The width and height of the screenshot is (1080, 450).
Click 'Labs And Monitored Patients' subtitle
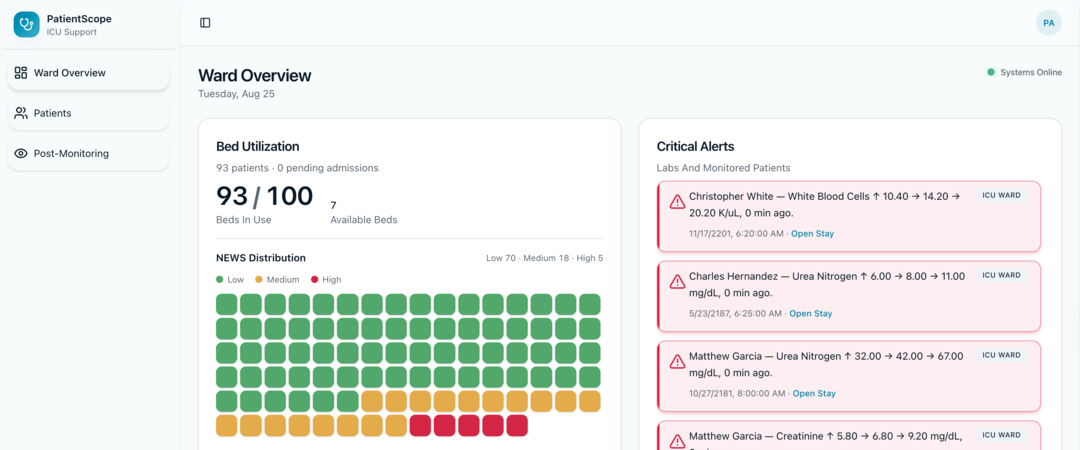pos(723,167)
